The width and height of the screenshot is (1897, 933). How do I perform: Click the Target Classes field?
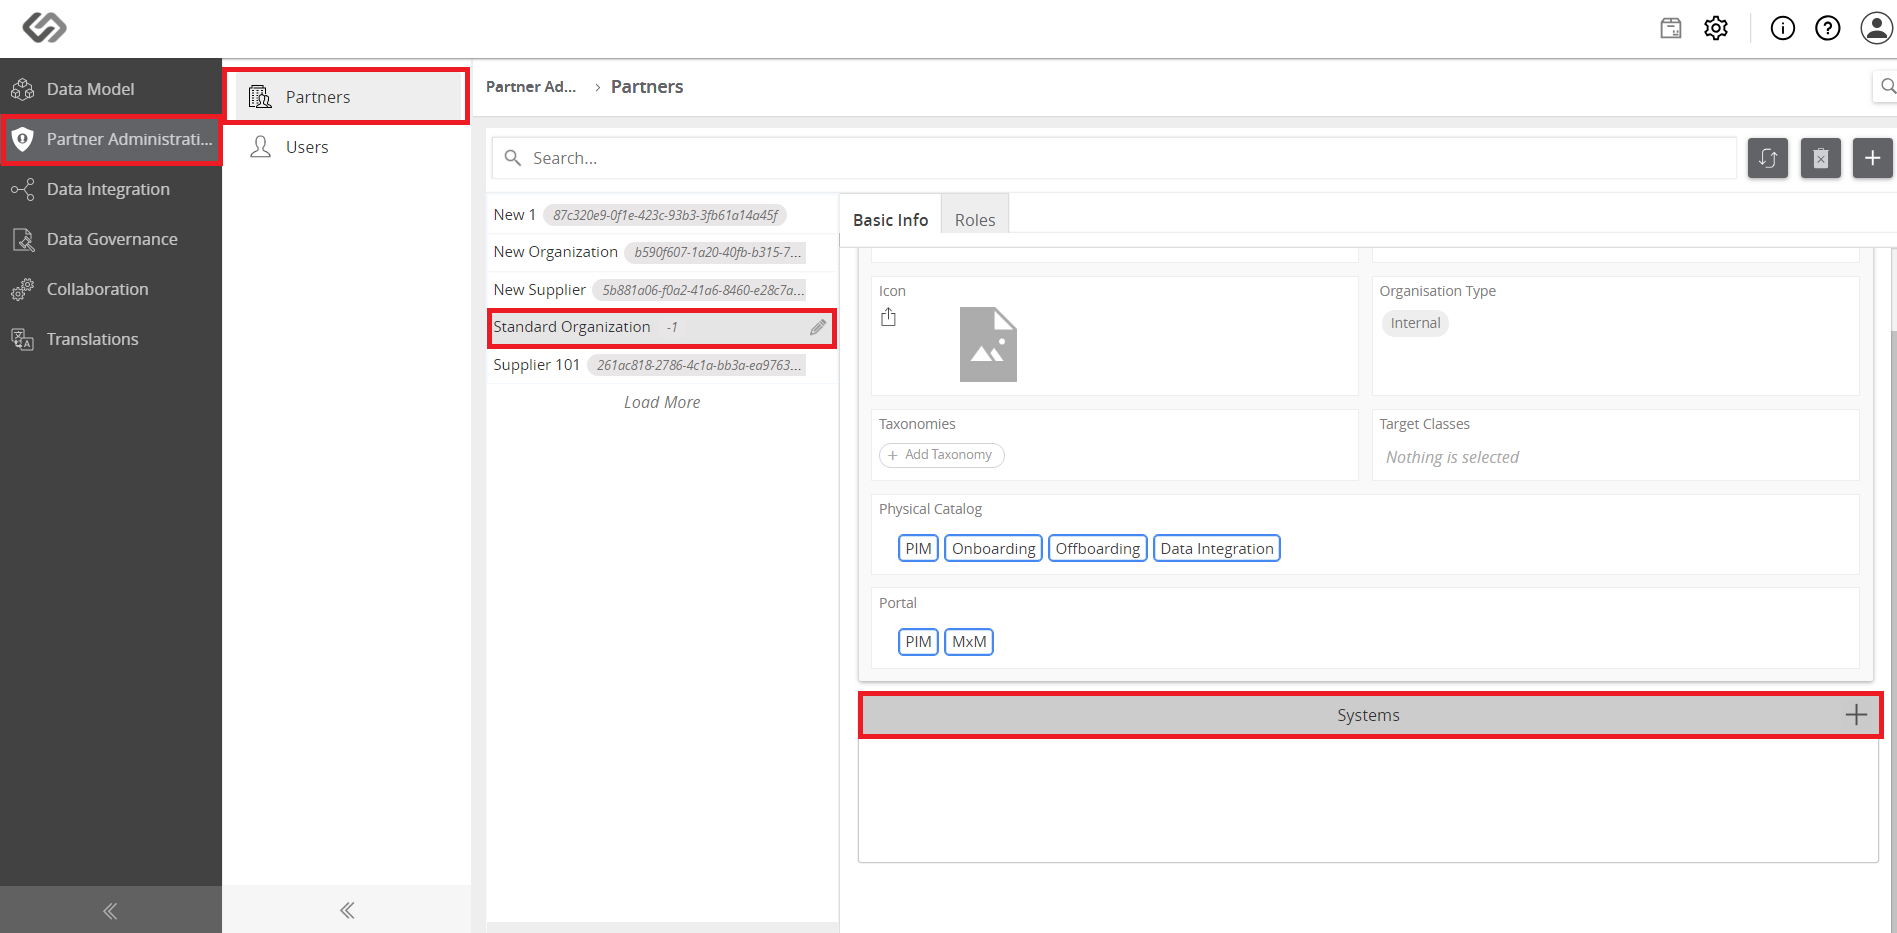1615,445
